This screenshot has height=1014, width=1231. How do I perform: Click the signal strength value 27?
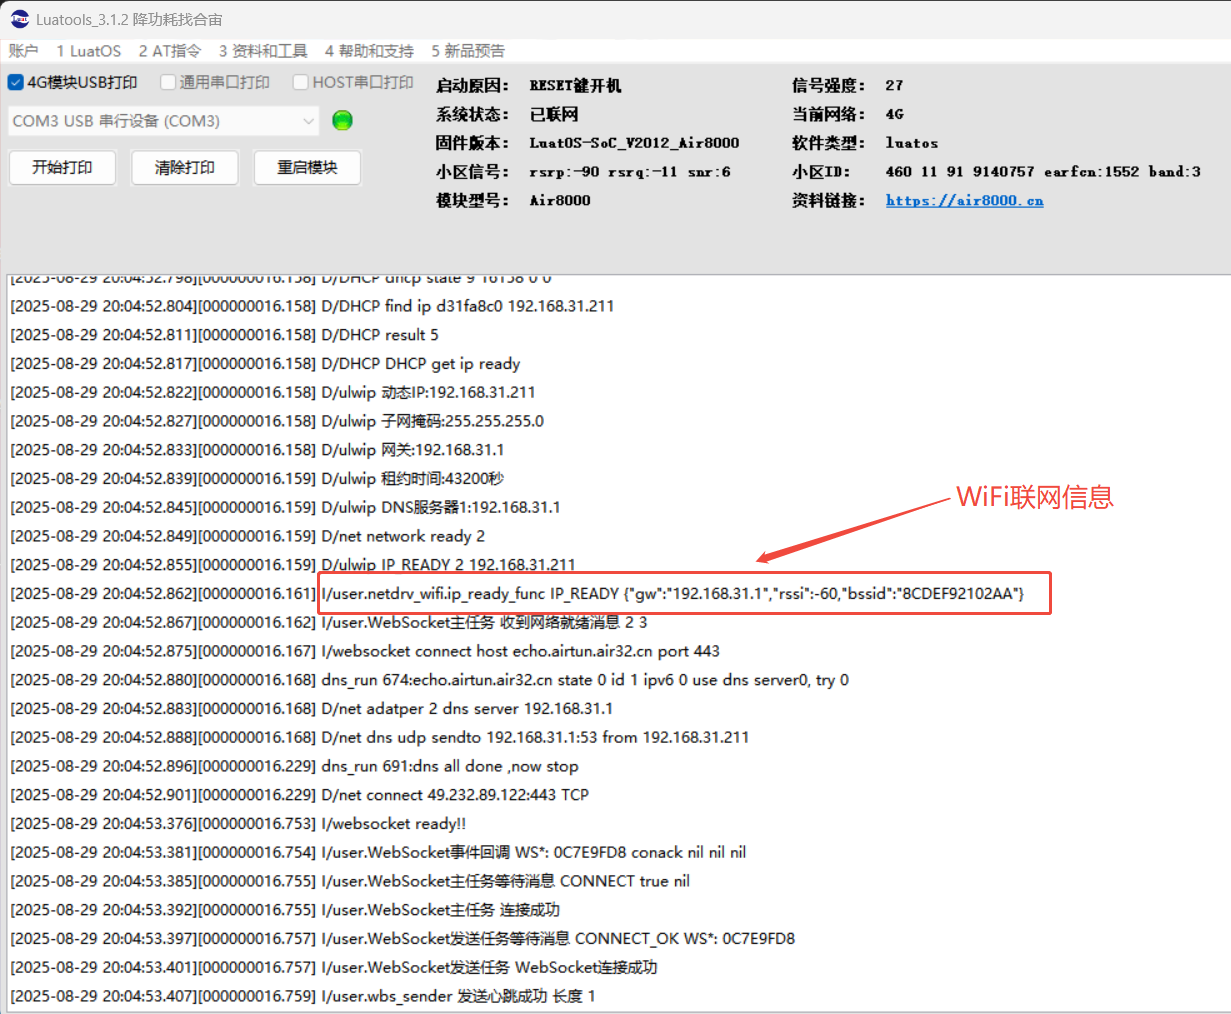coord(894,86)
